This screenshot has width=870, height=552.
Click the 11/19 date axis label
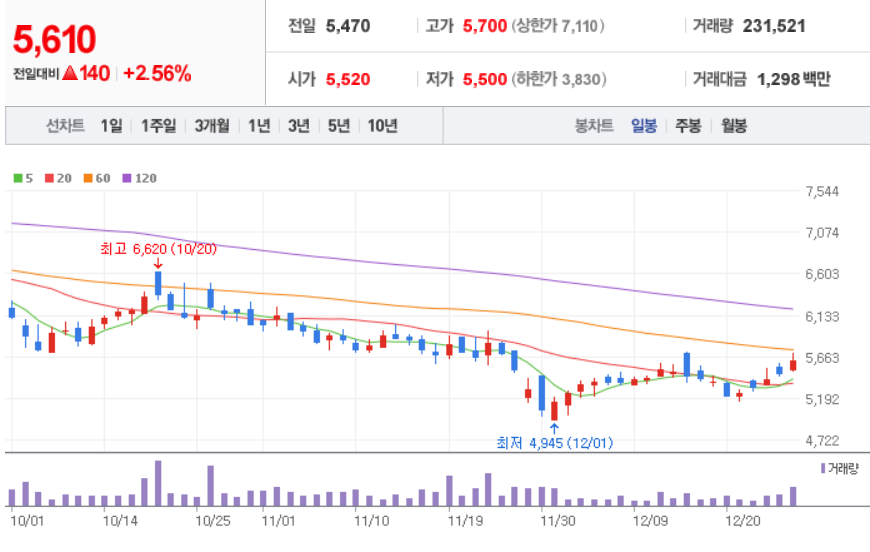[x=465, y=521]
